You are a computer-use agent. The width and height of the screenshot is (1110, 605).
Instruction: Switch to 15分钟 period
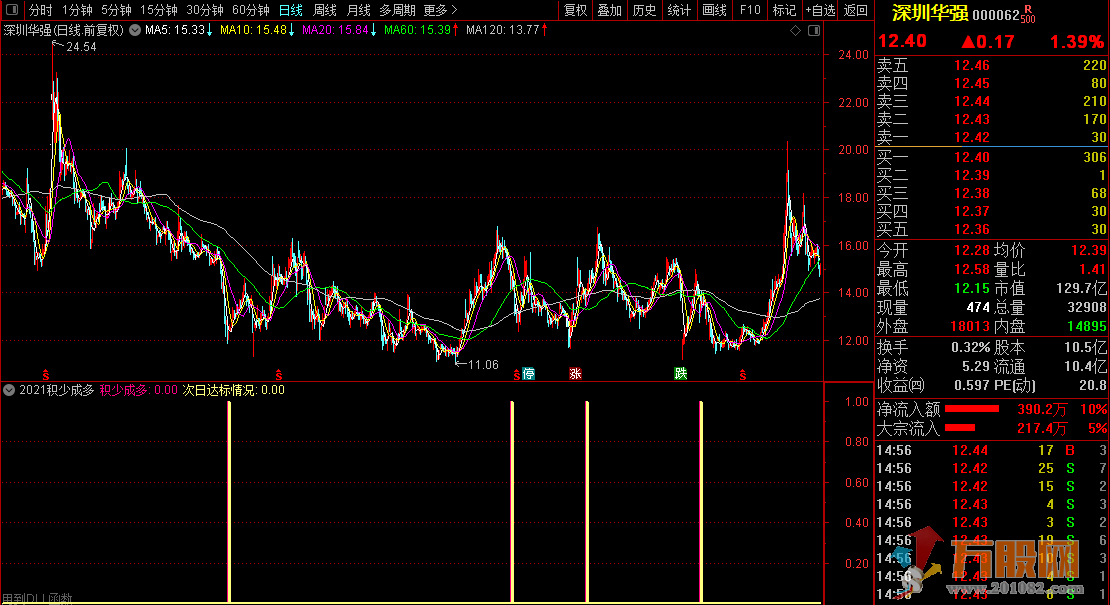click(x=159, y=10)
